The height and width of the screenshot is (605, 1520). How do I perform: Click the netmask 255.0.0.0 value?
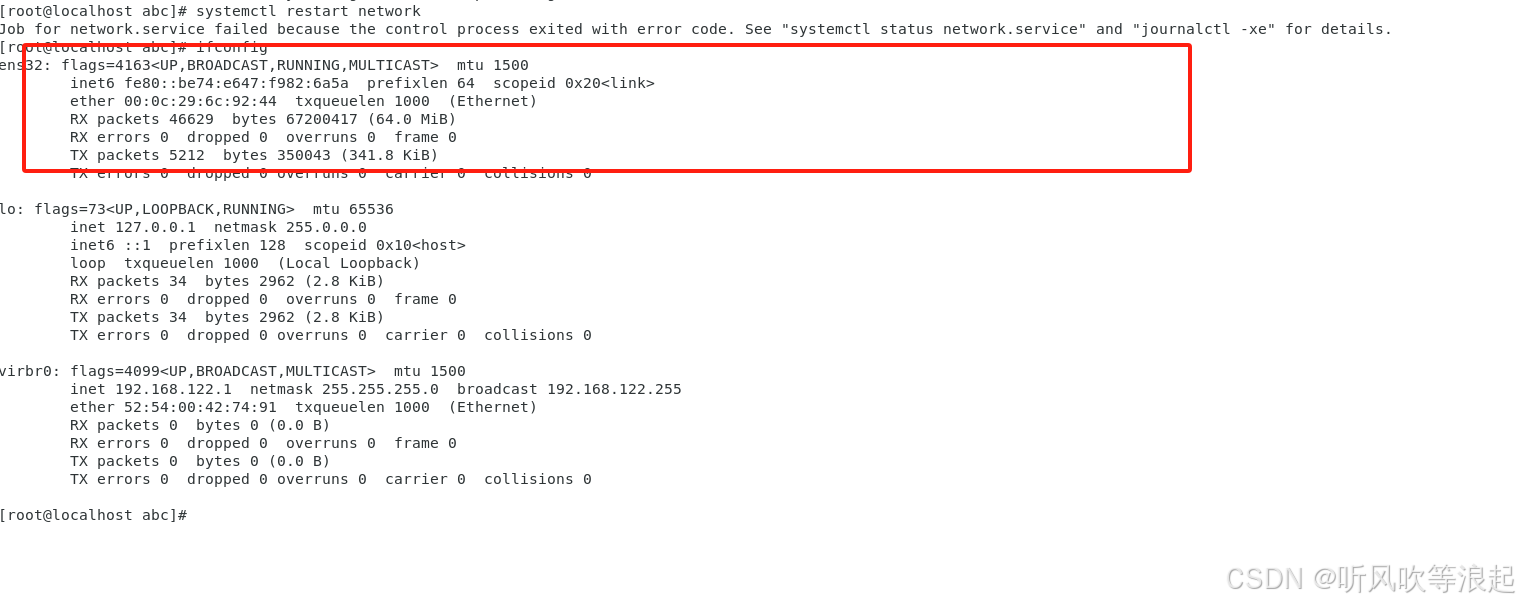click(326, 227)
